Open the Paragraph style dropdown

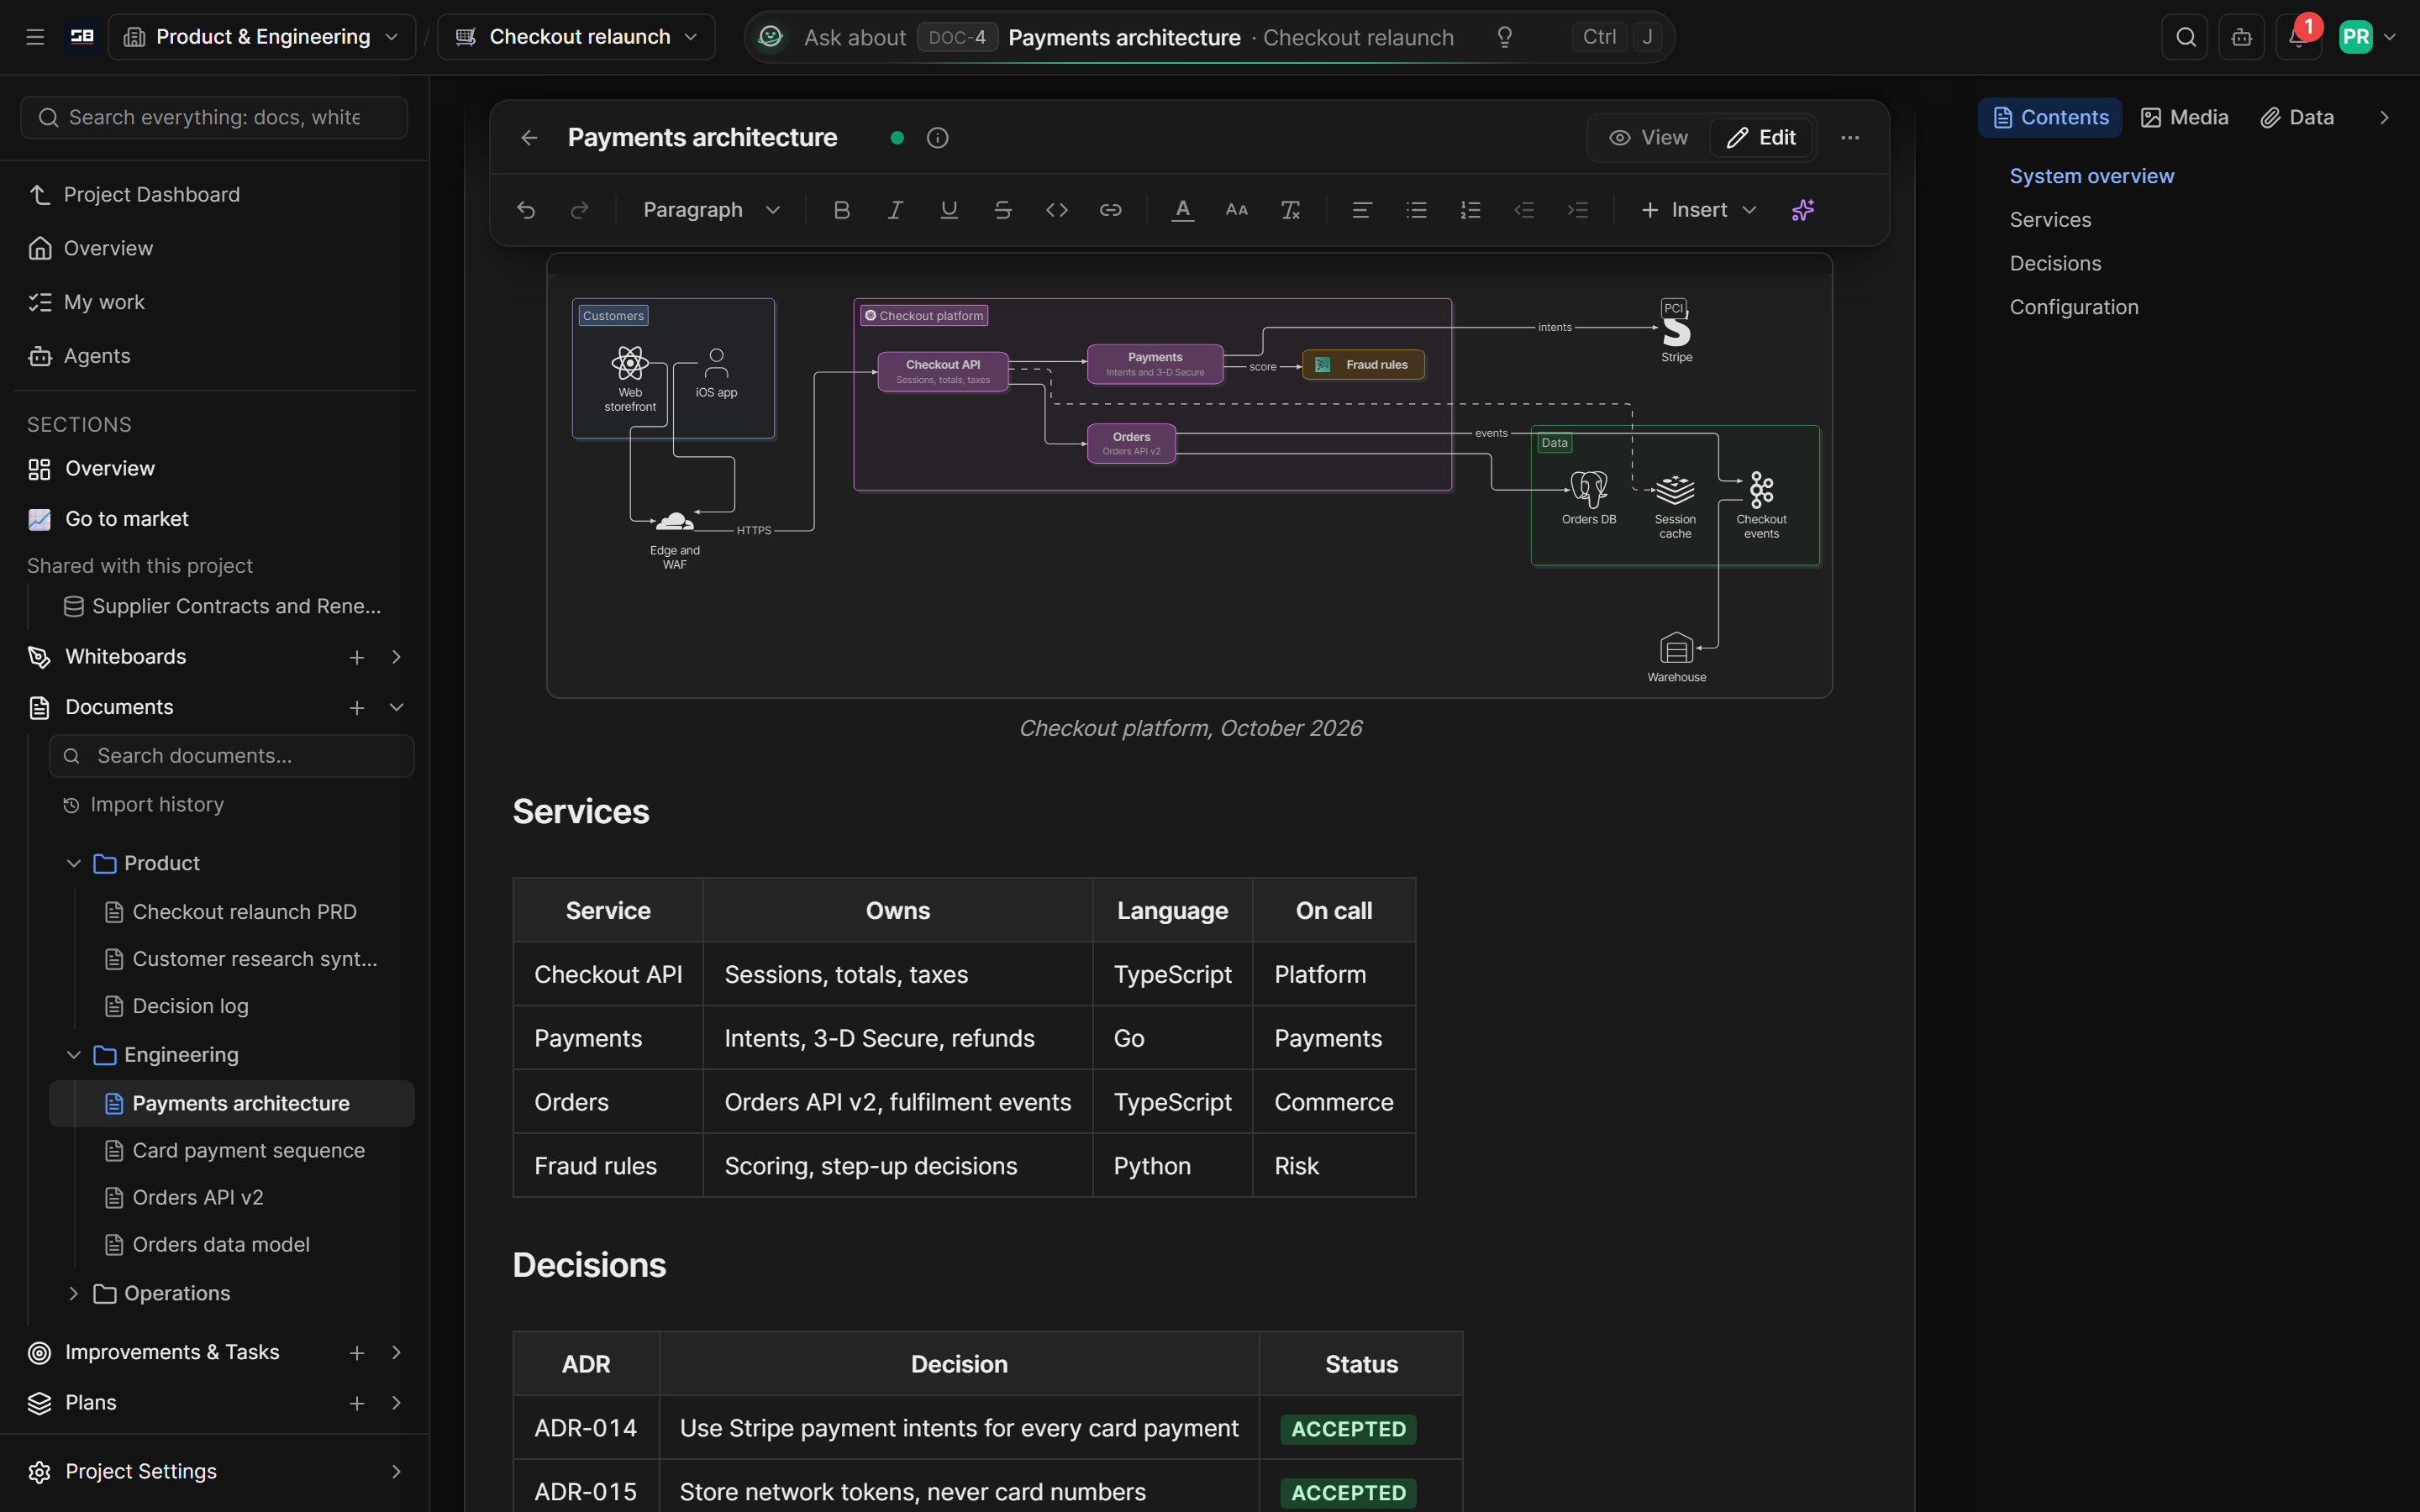711,210
